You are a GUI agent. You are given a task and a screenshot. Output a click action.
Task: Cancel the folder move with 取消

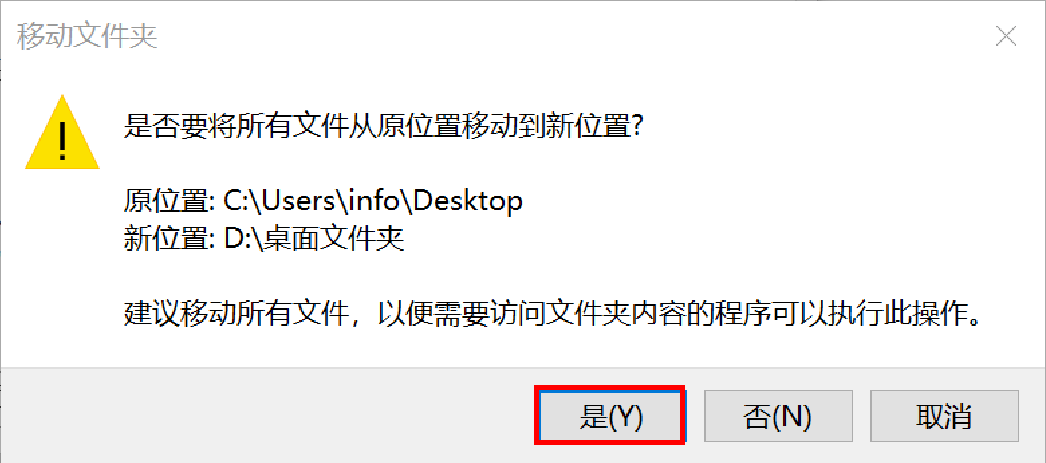pyautogui.click(x=944, y=414)
